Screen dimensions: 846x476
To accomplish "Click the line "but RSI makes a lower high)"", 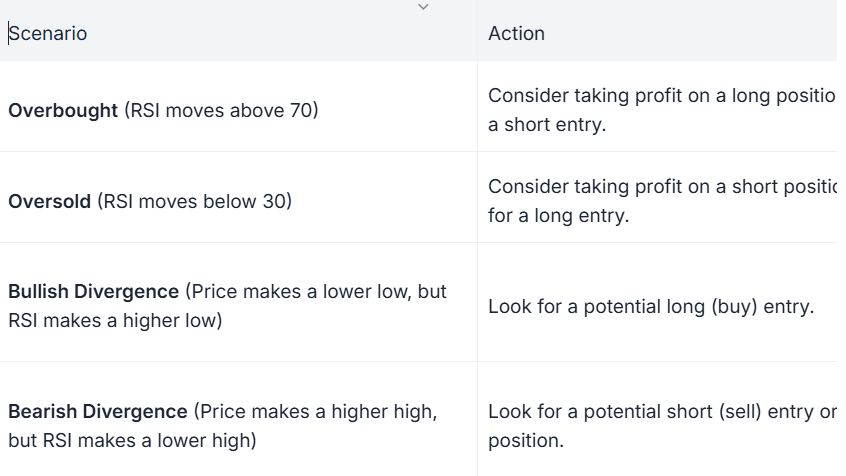I will click(131, 441).
